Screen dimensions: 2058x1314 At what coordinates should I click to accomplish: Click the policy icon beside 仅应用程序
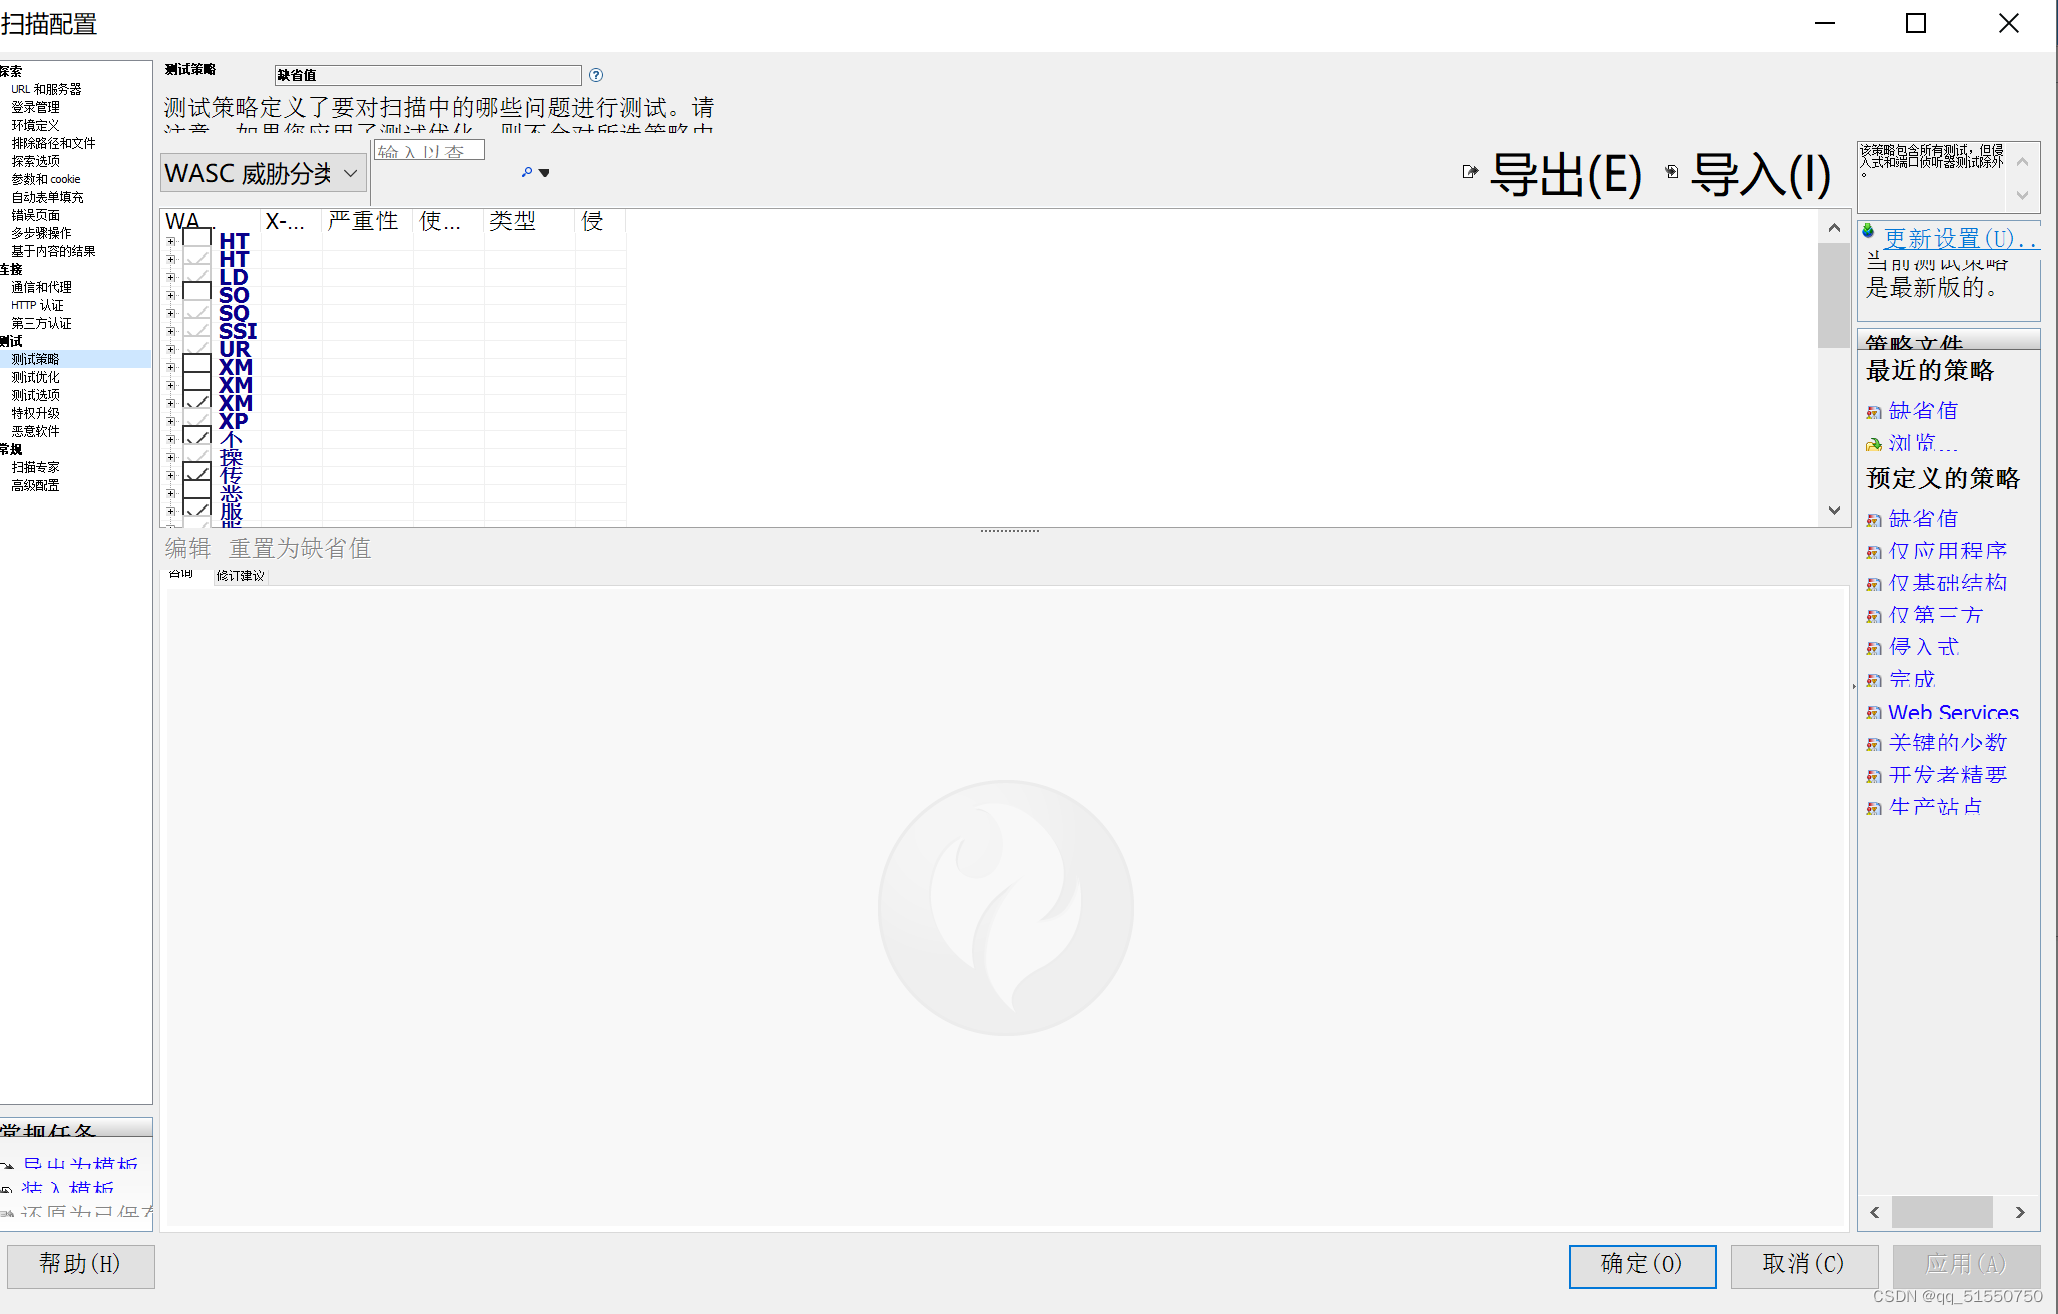1874,552
